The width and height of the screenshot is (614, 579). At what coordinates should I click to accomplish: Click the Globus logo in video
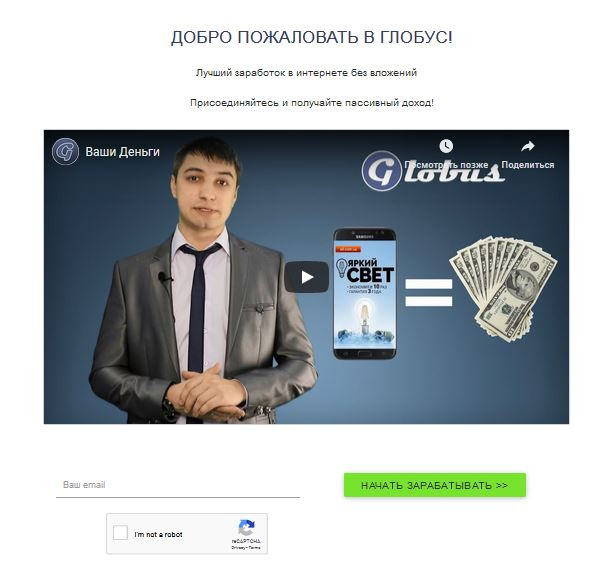(x=433, y=171)
